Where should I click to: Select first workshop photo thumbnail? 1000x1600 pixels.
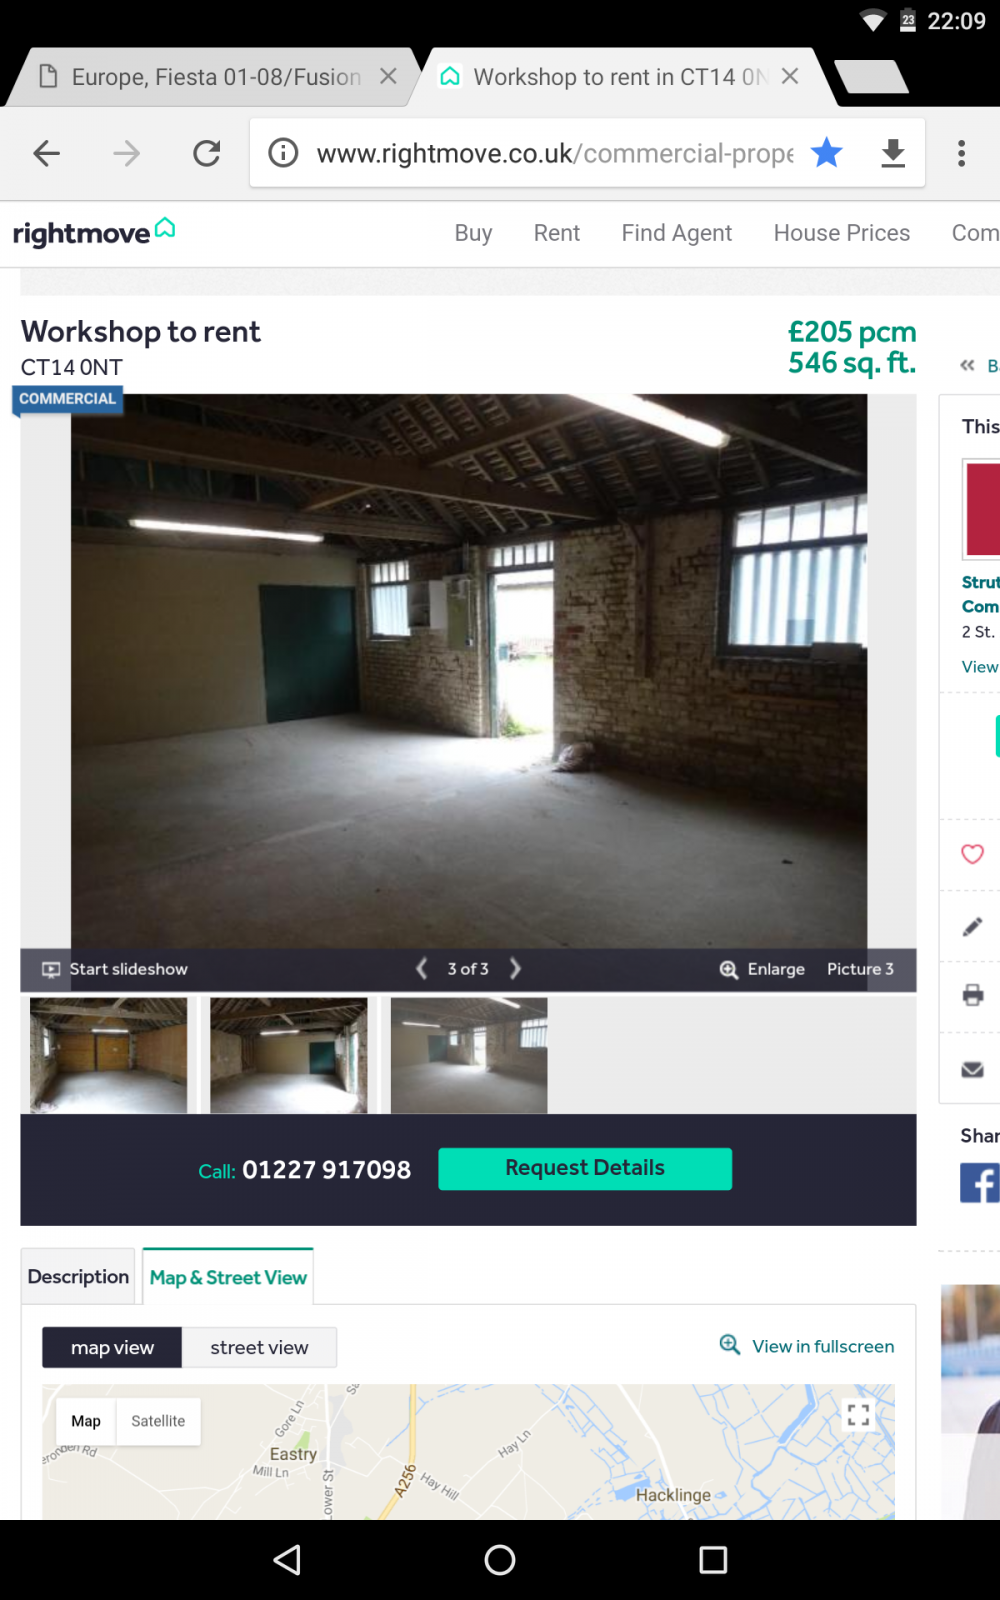click(108, 1055)
